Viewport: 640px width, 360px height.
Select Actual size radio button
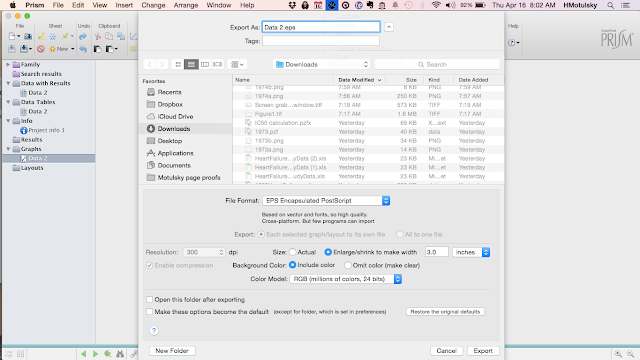(293, 252)
